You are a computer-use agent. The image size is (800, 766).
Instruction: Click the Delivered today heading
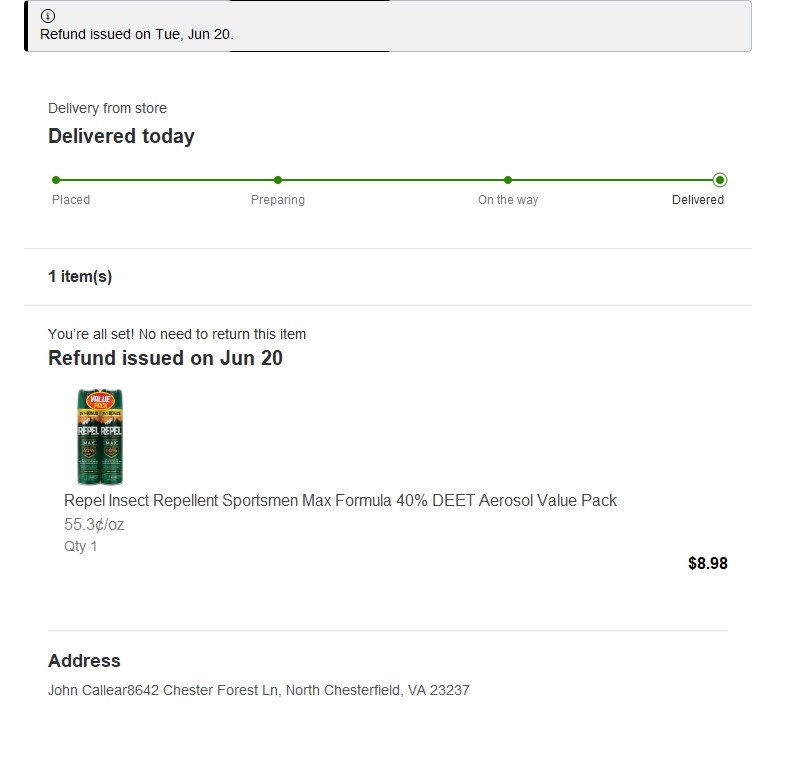point(121,136)
